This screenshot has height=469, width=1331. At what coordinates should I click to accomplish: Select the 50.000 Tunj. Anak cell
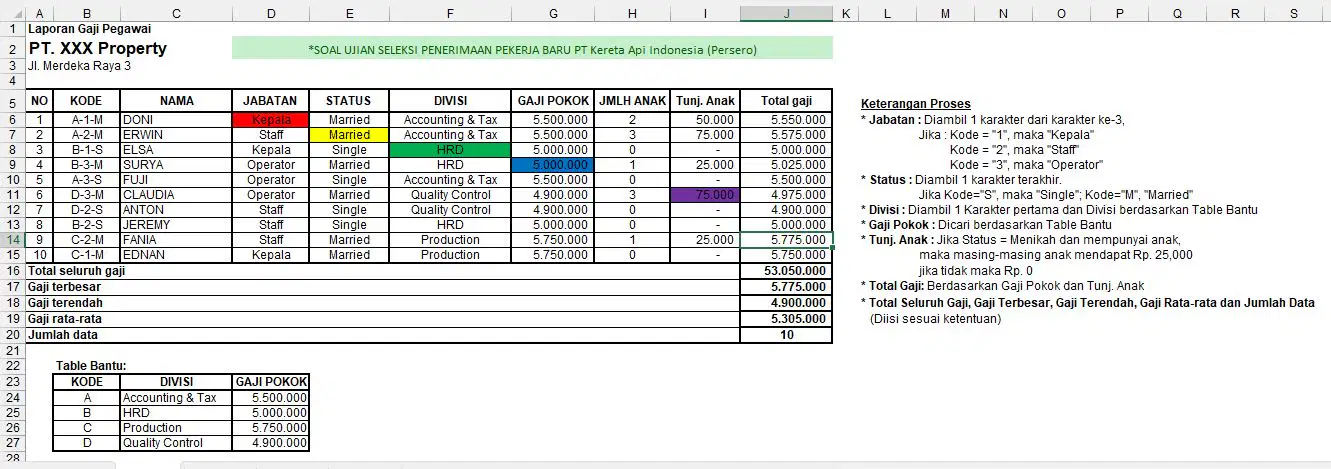(x=705, y=119)
